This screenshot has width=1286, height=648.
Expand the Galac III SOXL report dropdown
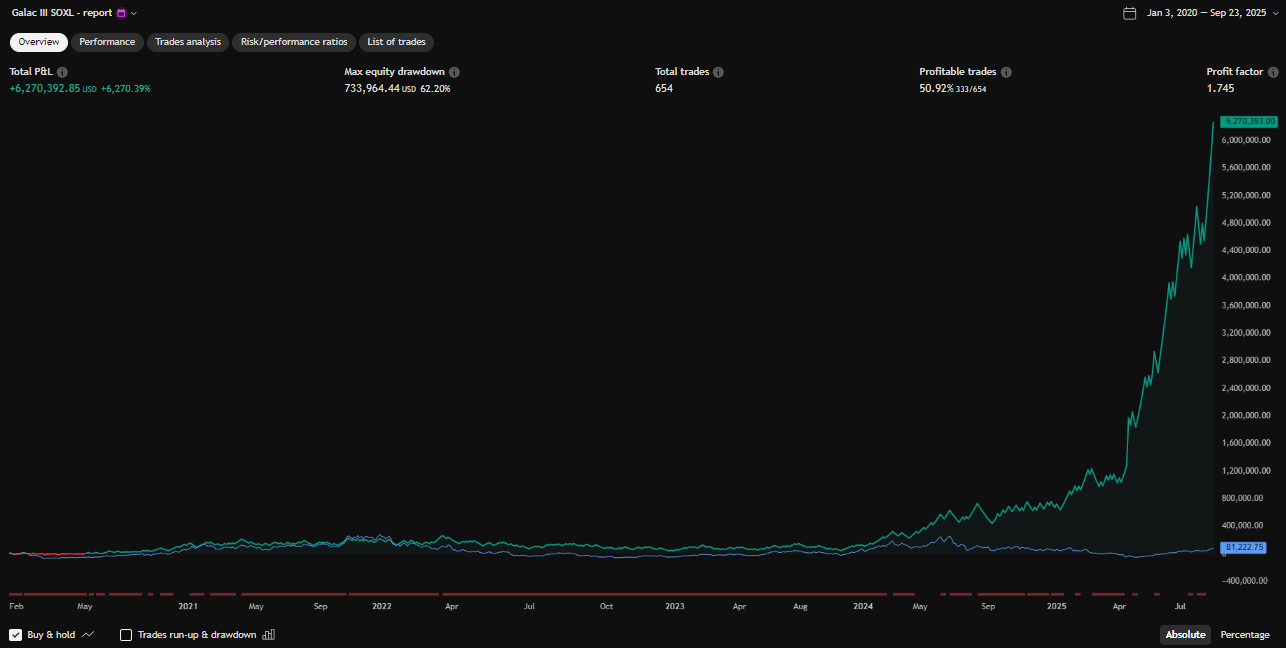(134, 13)
